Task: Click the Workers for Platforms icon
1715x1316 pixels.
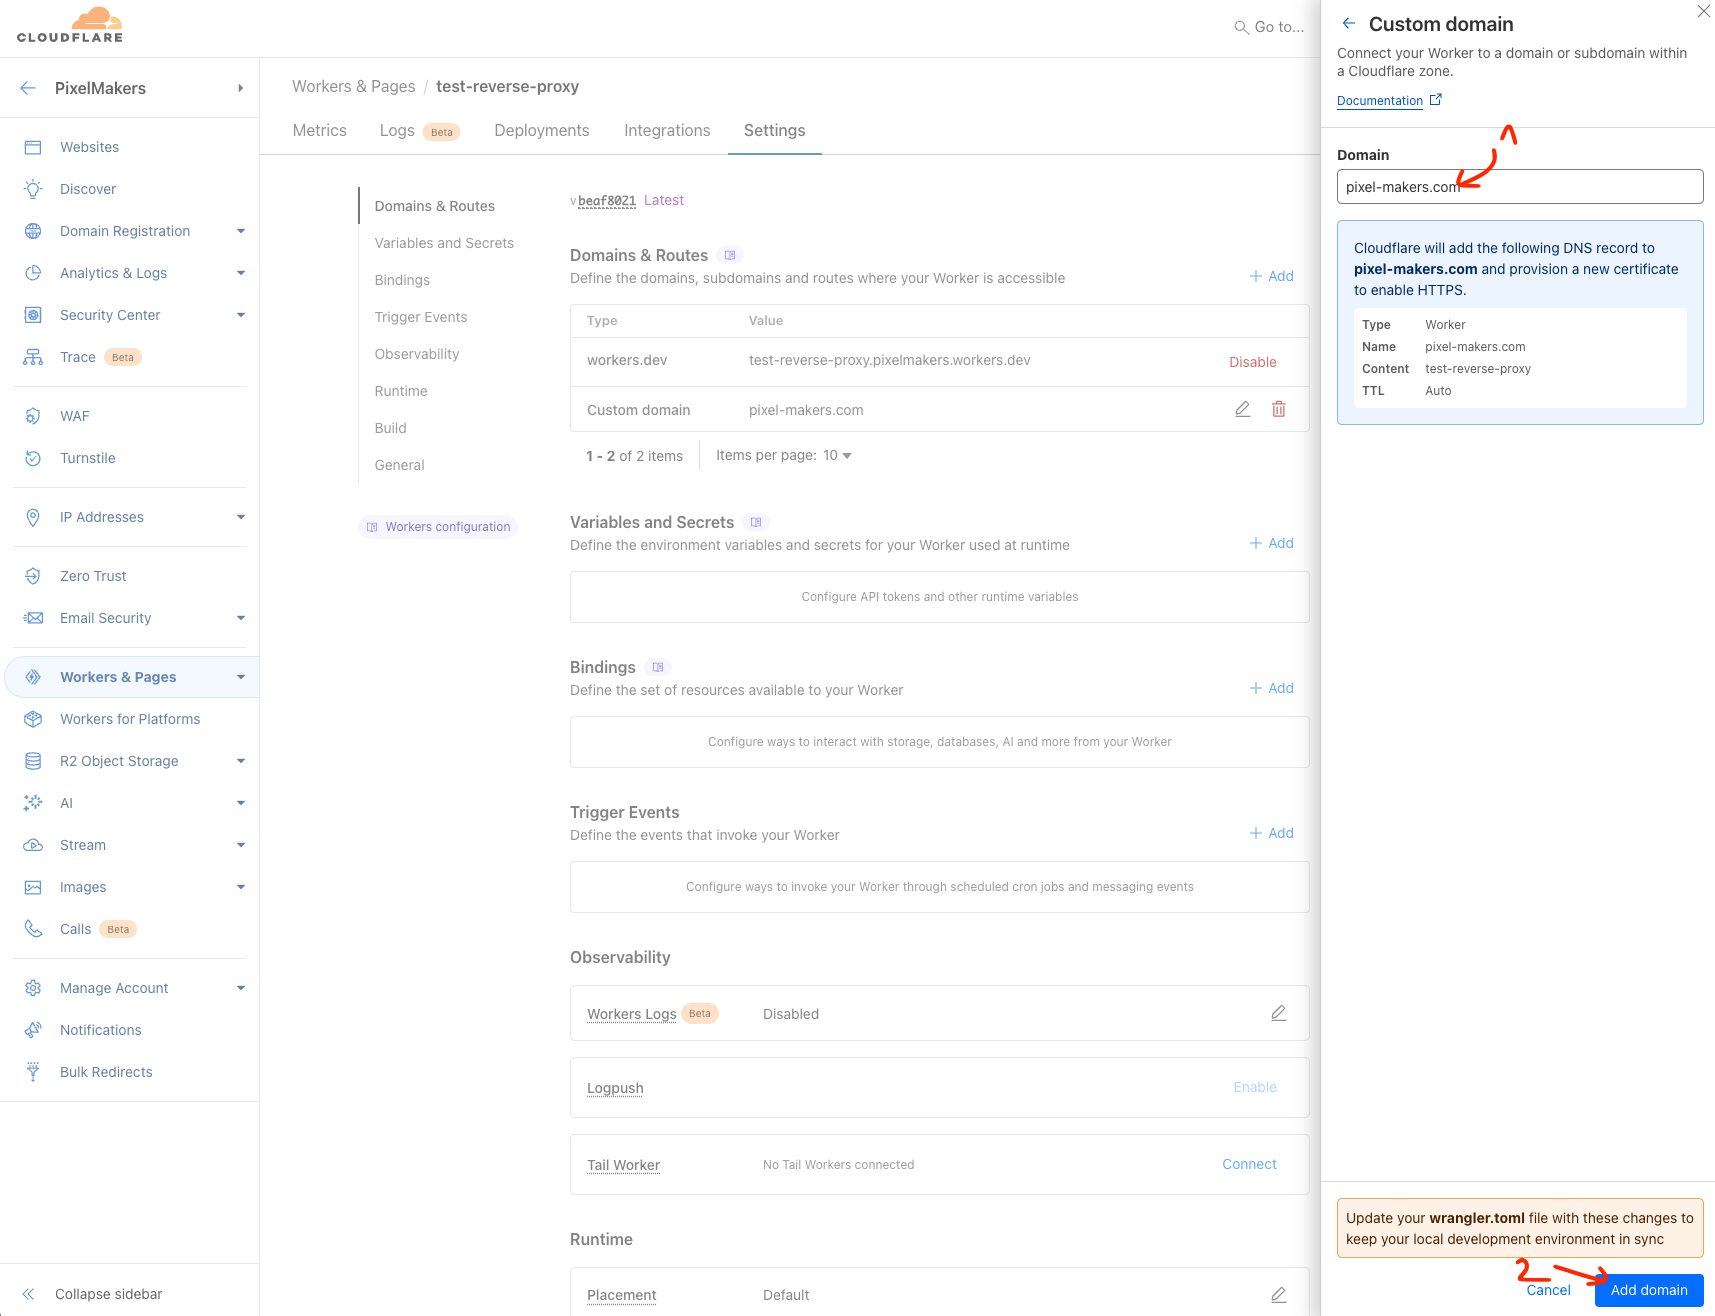Action: [x=33, y=719]
